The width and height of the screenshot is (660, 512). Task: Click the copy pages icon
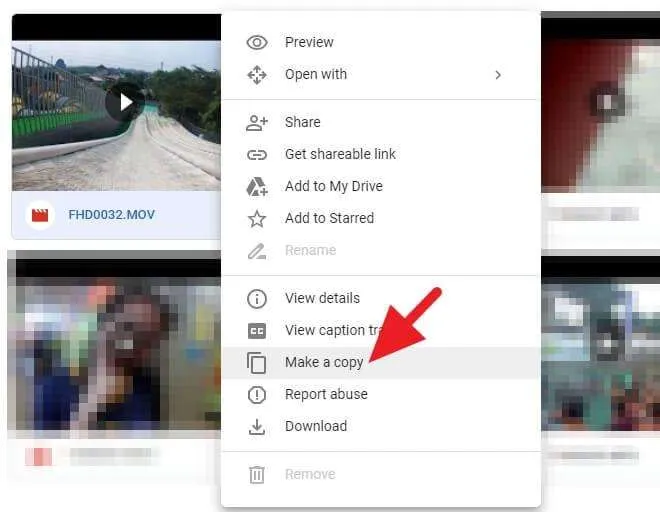click(257, 363)
